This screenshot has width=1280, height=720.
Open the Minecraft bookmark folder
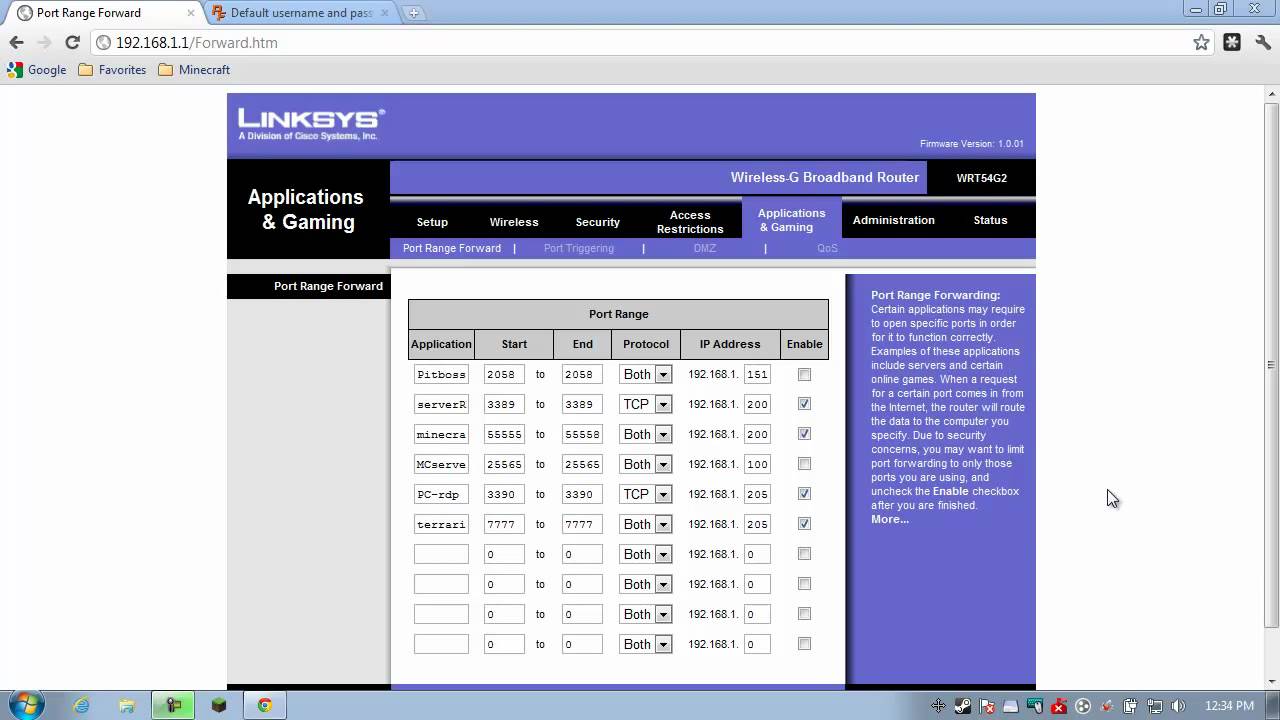tap(194, 70)
